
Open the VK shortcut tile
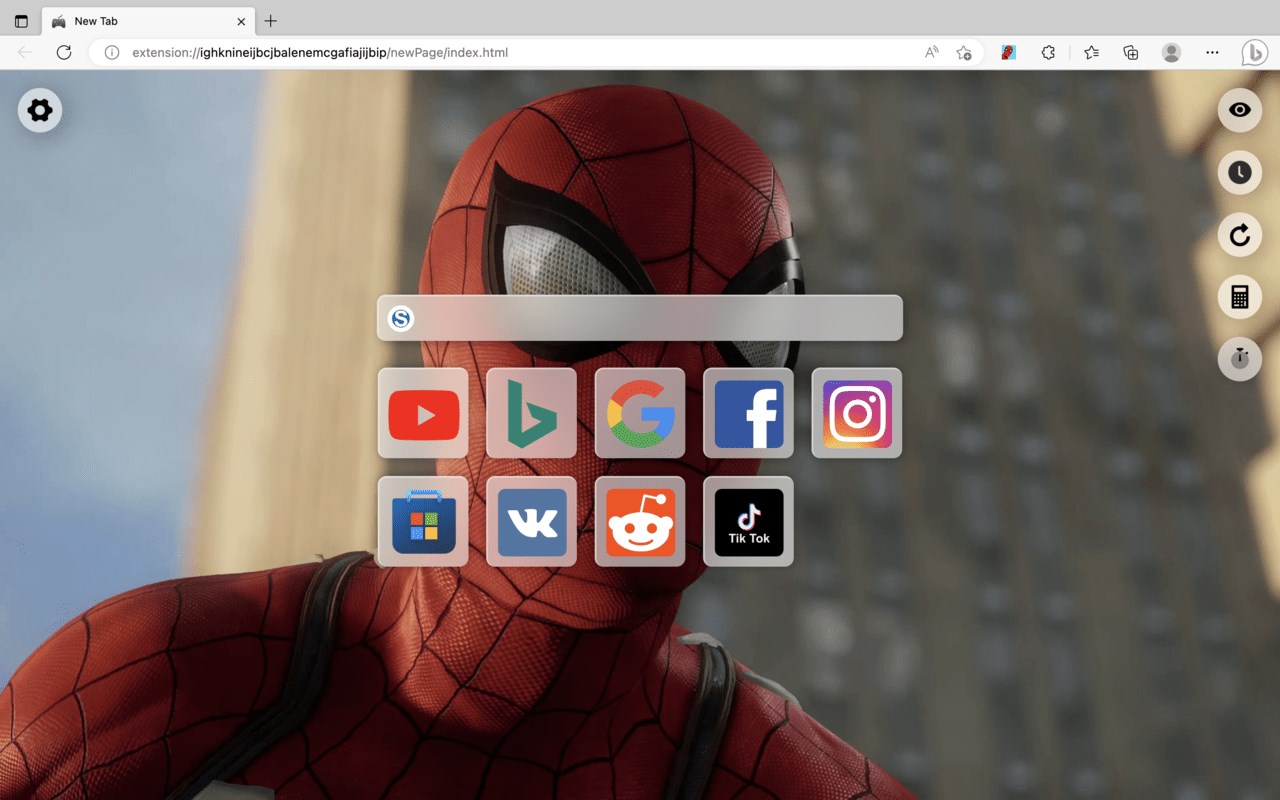pyautogui.click(x=531, y=521)
